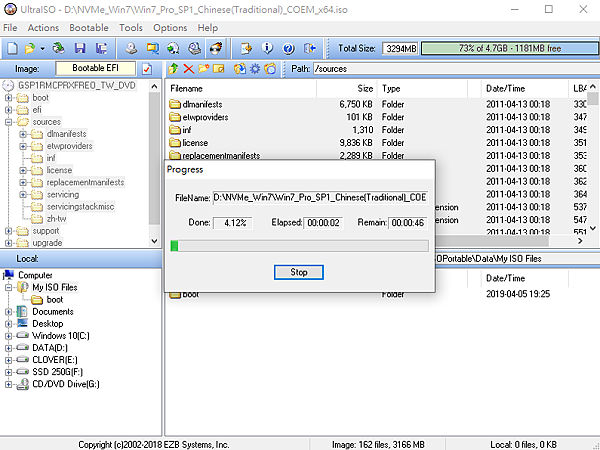Click the Open file folder icon

coord(29,49)
